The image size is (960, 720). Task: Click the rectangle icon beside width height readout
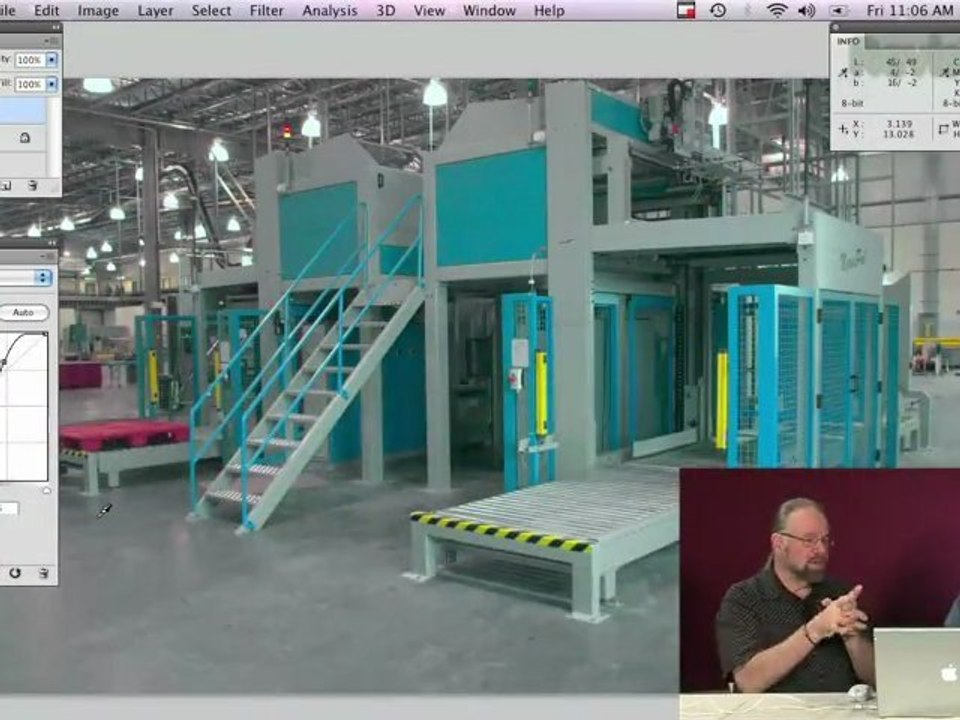point(943,129)
